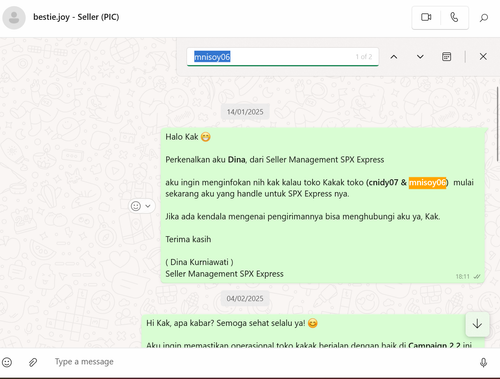Click the 14/01/2025 date label
Viewport: 500px width, 379px height.
click(x=245, y=112)
